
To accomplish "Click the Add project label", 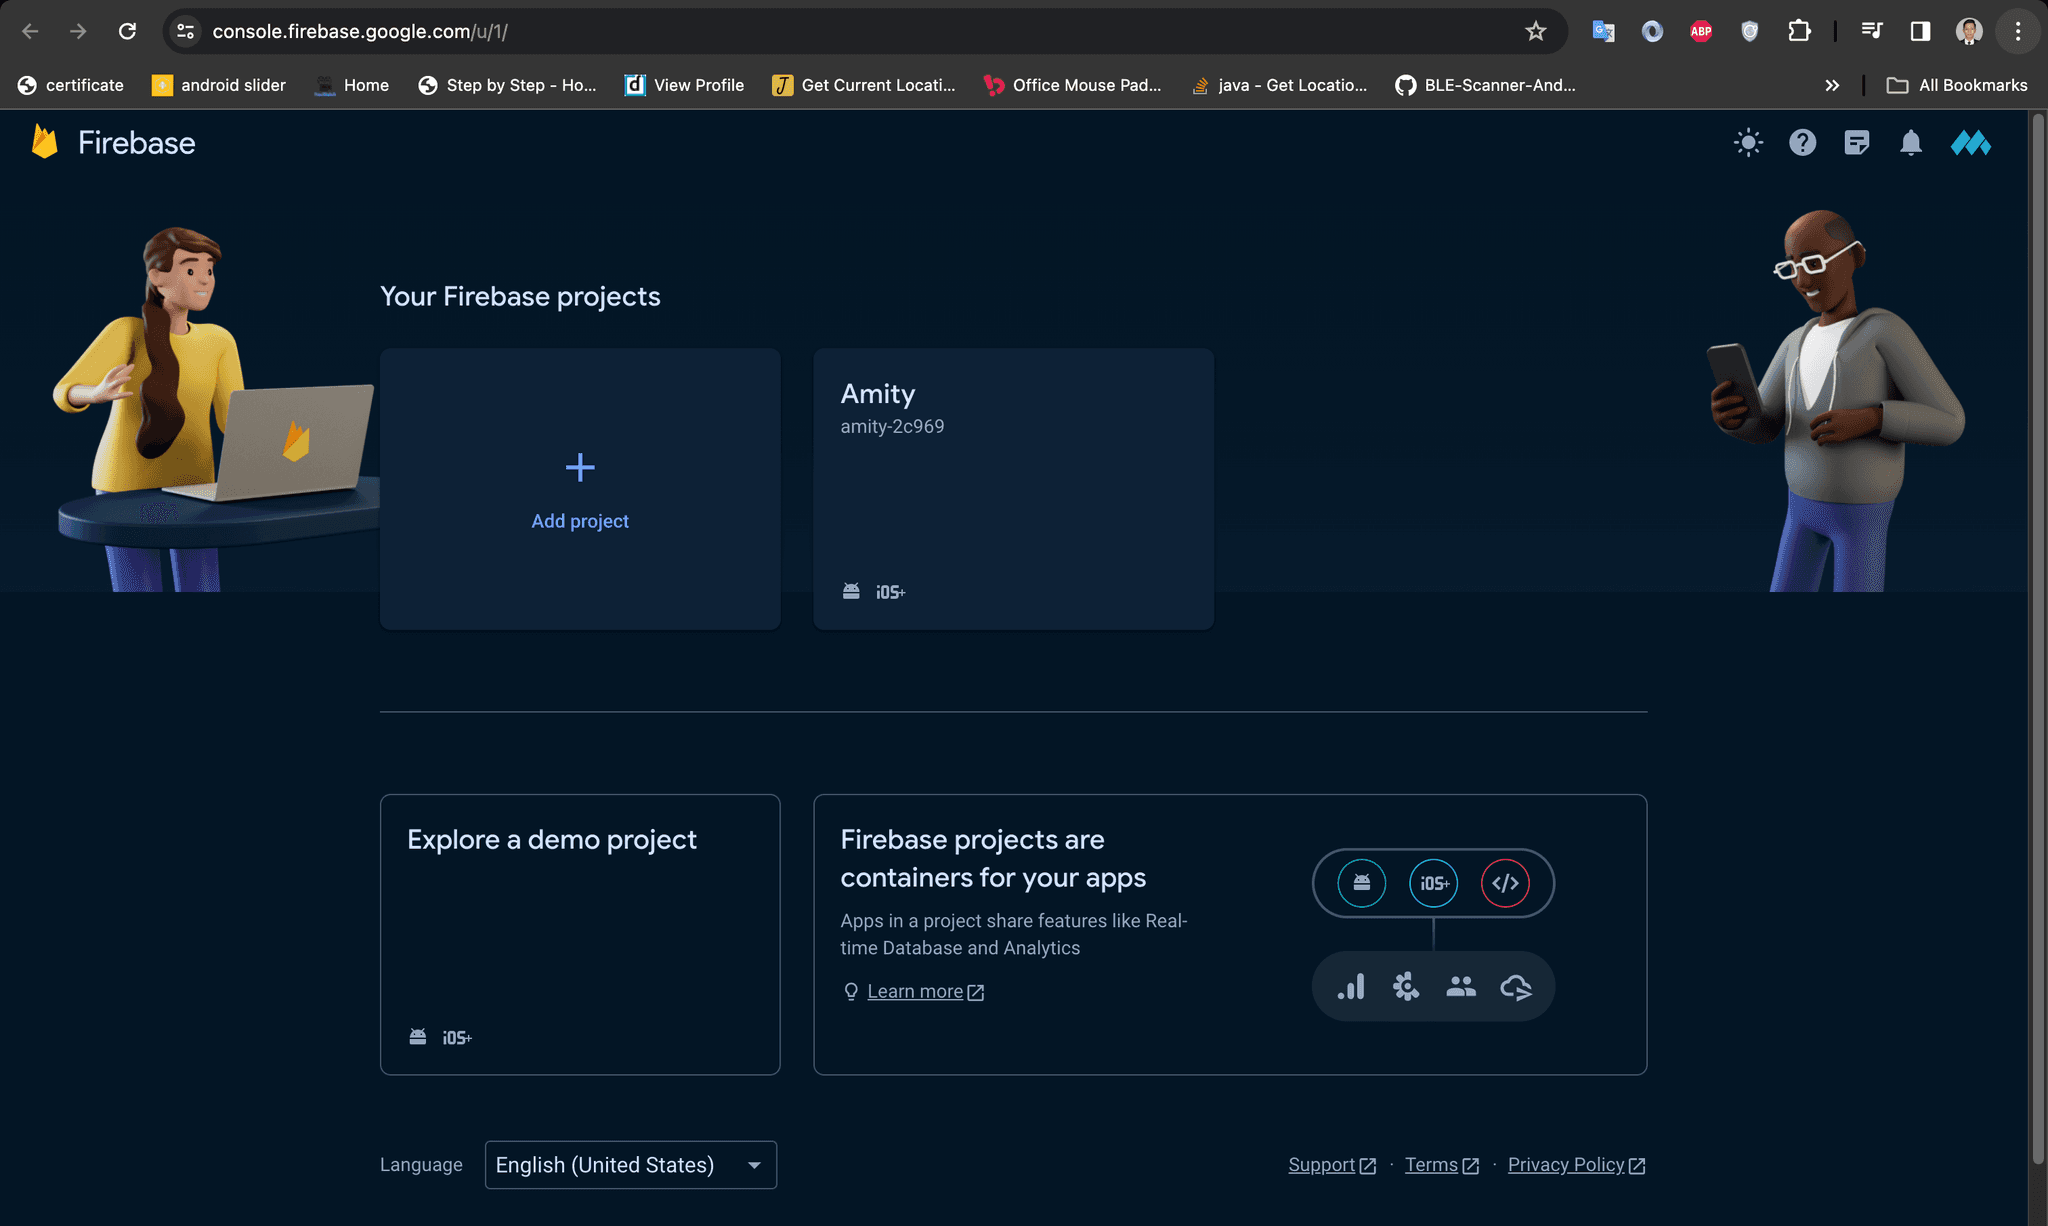I will click(580, 521).
